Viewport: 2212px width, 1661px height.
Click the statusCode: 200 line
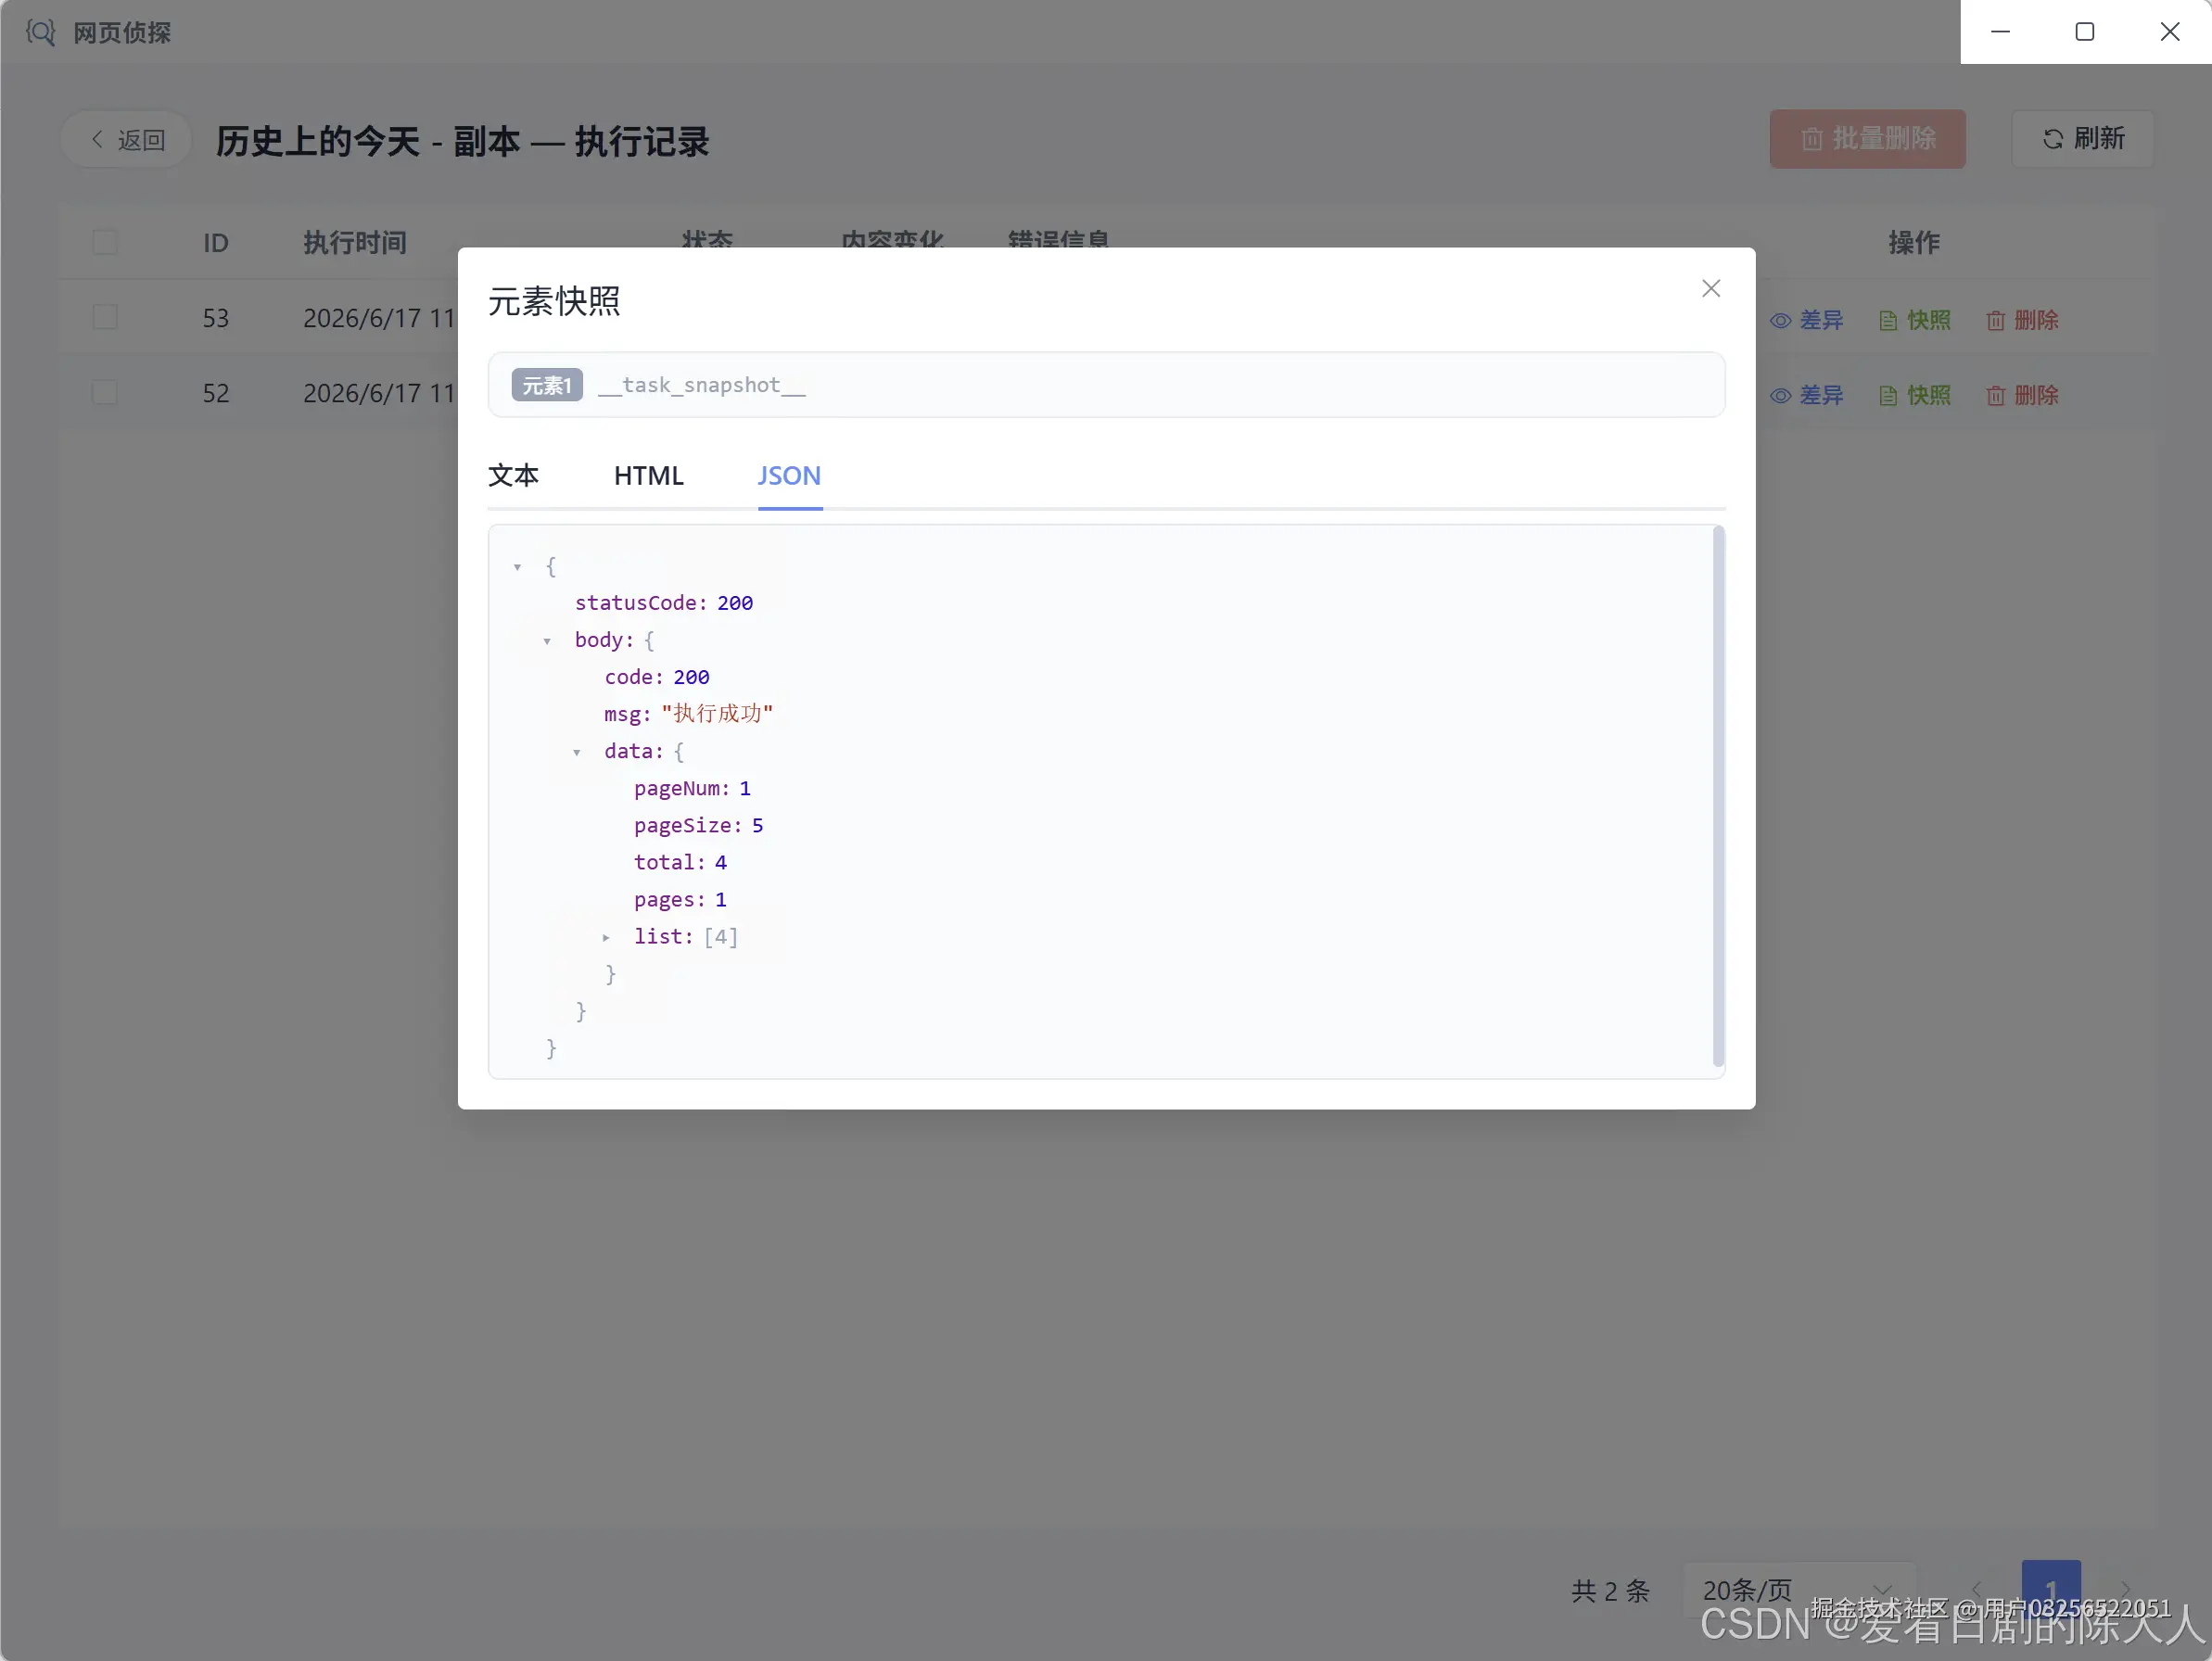(x=664, y=603)
